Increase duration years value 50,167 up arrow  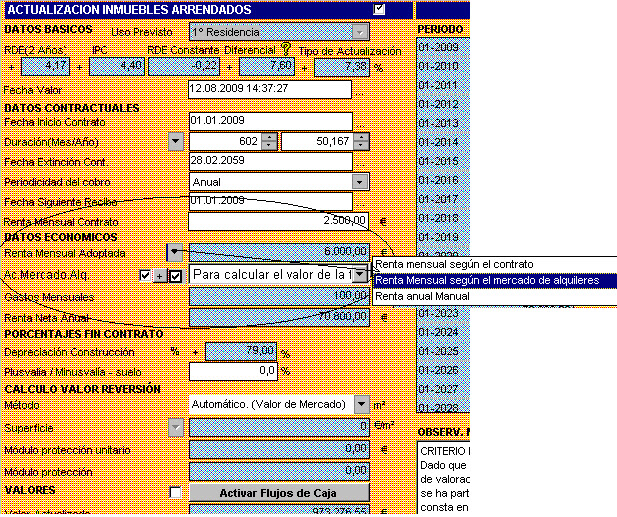(361, 137)
